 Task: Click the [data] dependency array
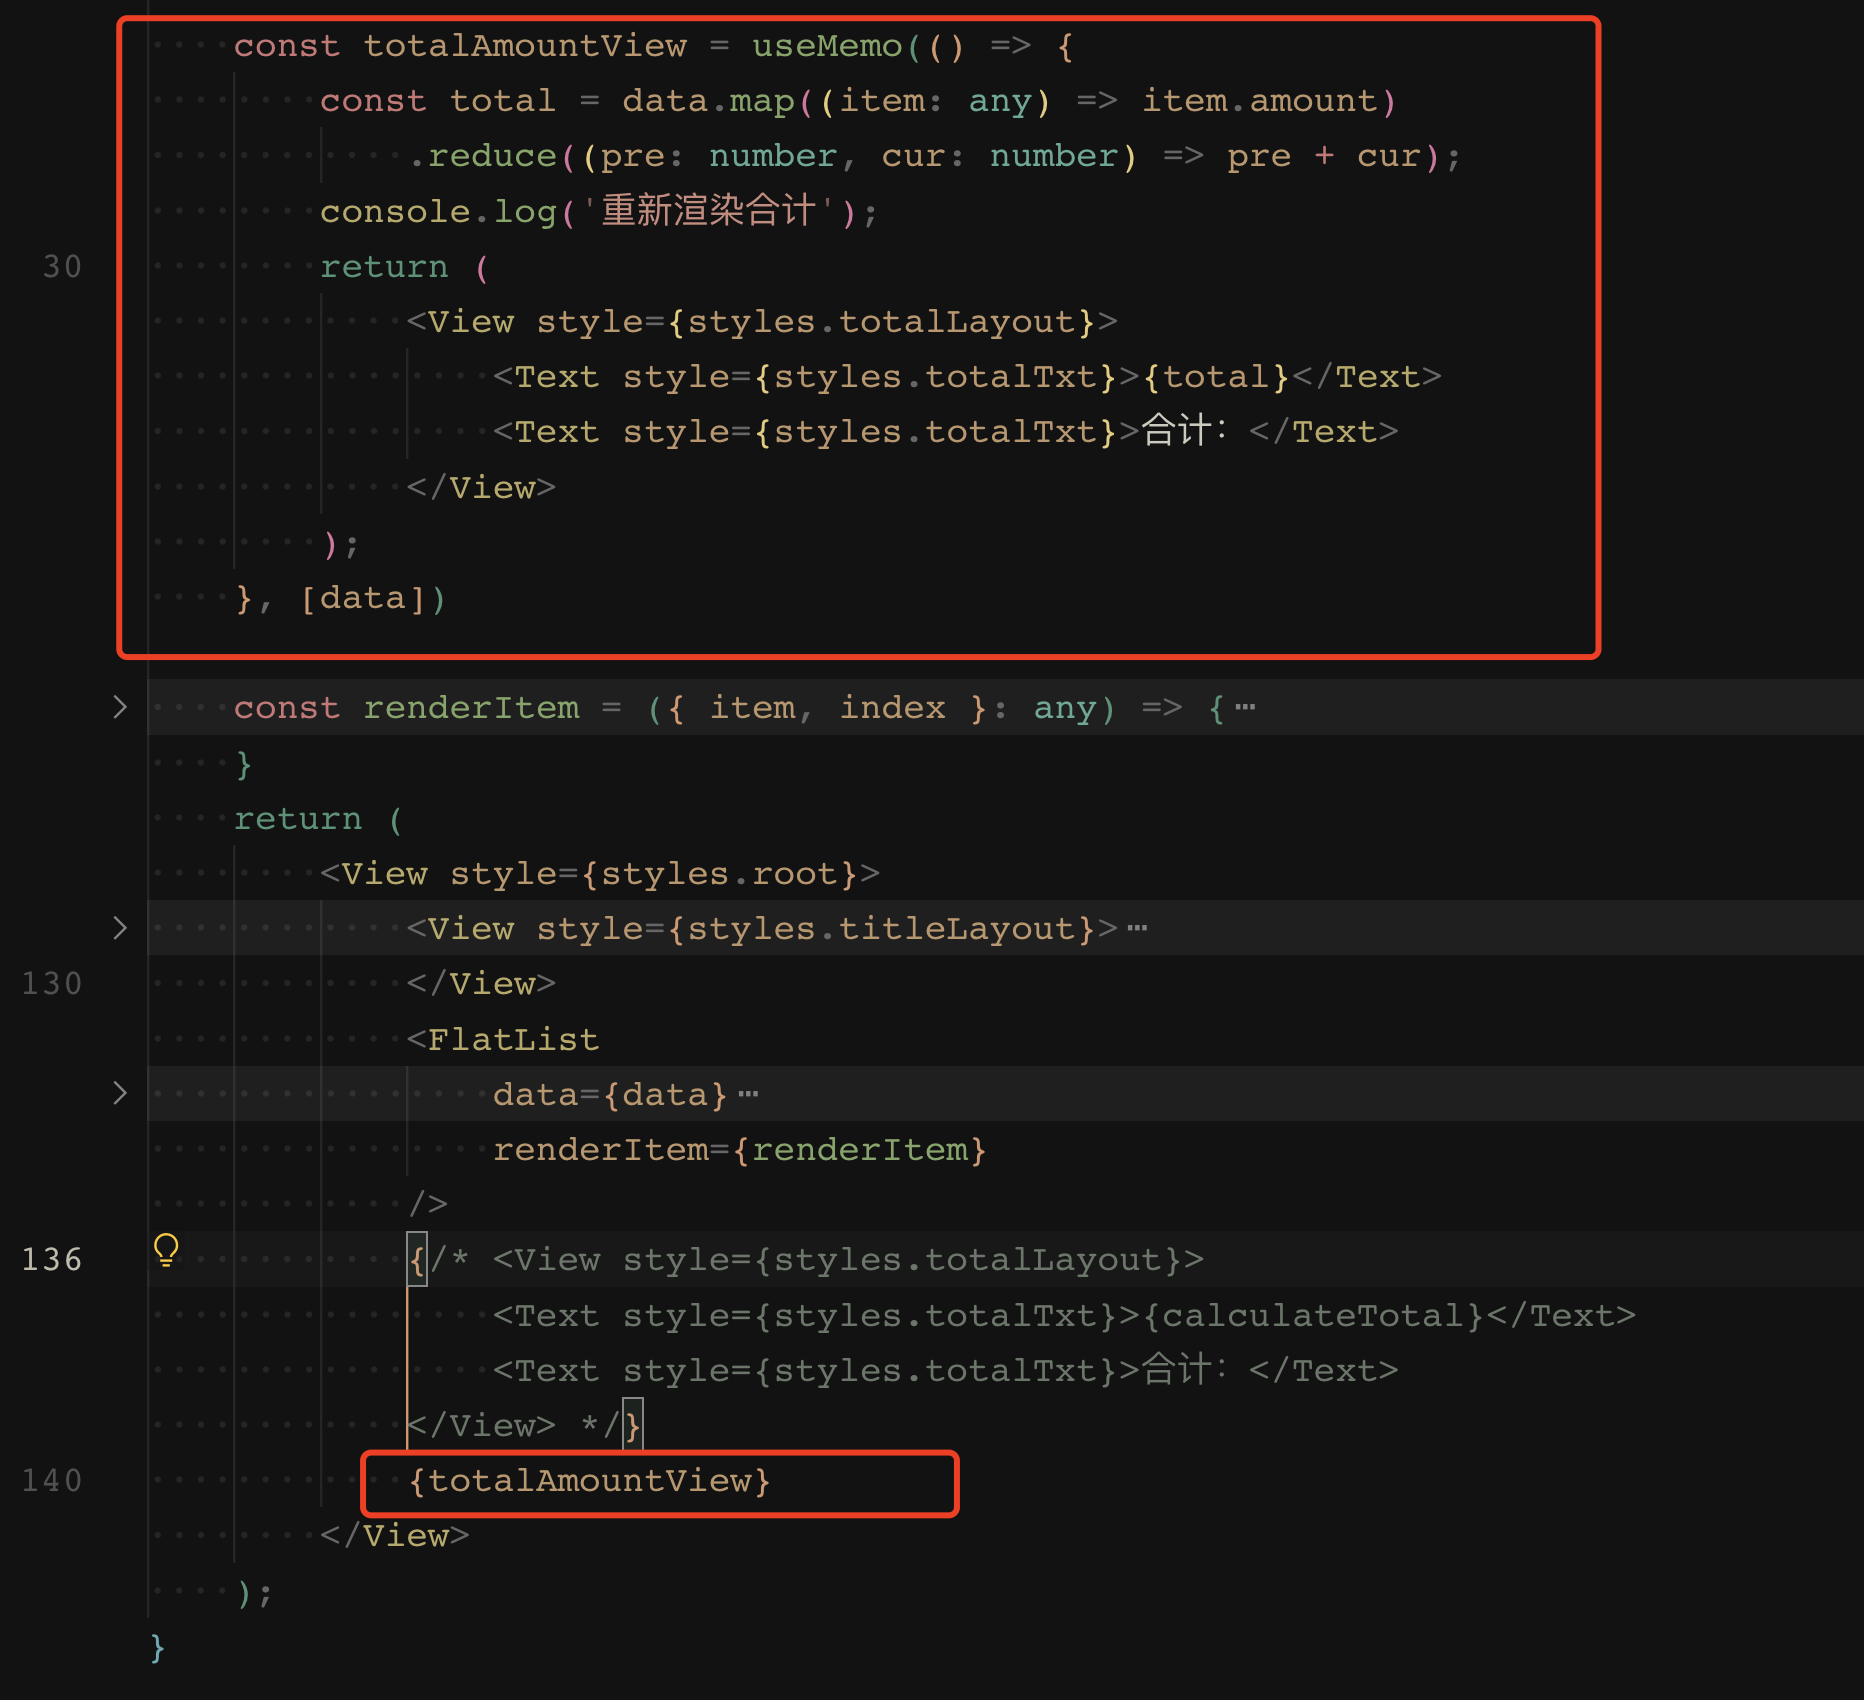coord(362,598)
